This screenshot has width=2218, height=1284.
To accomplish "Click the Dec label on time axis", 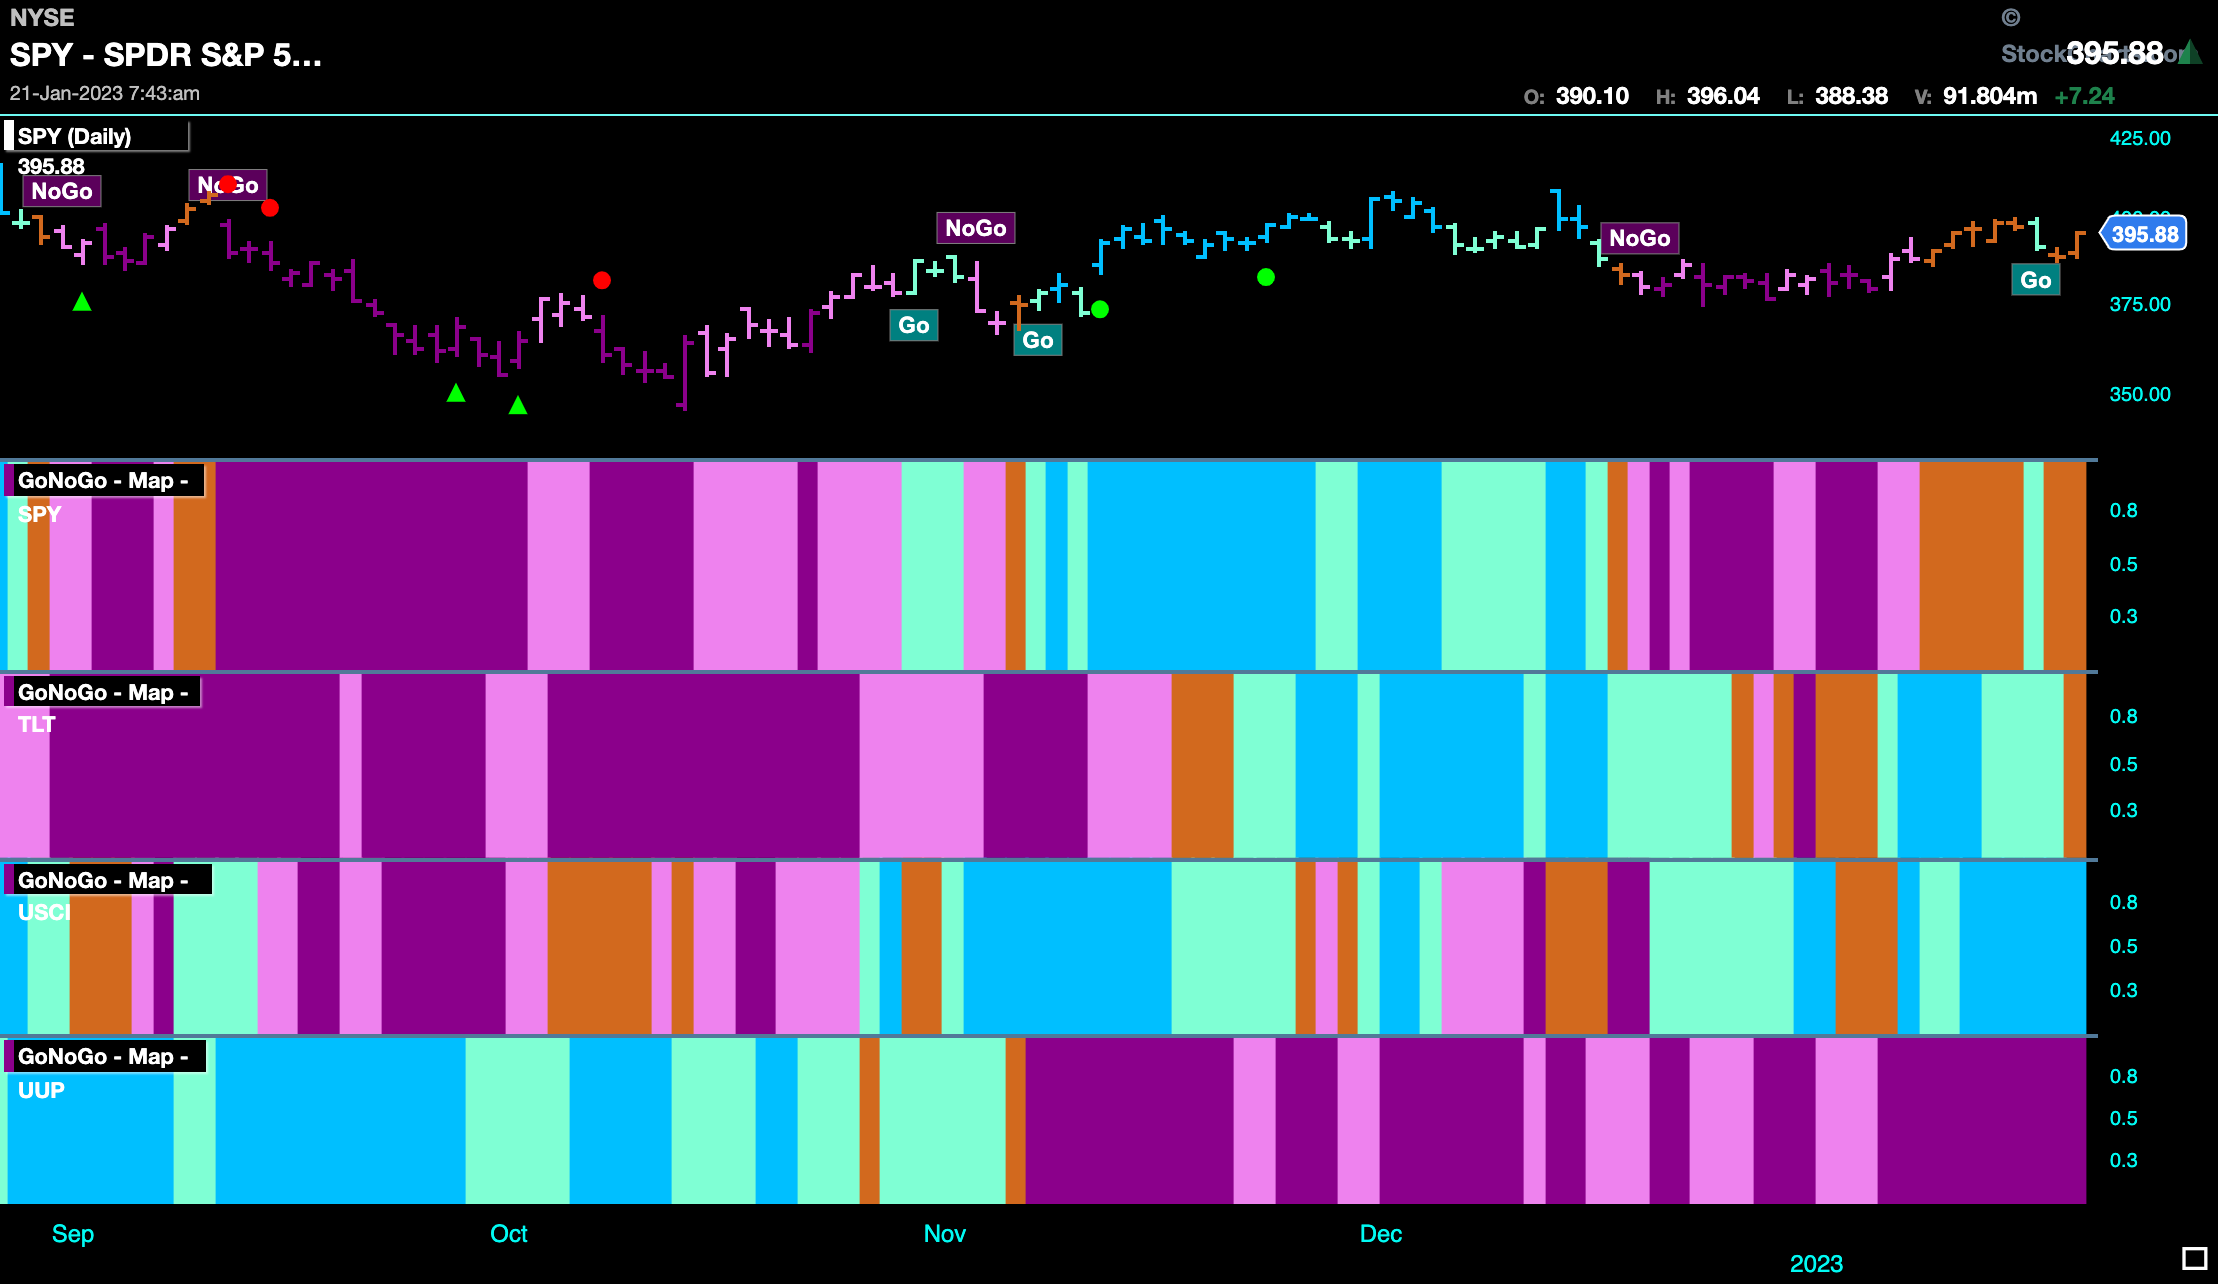I will (x=1381, y=1233).
